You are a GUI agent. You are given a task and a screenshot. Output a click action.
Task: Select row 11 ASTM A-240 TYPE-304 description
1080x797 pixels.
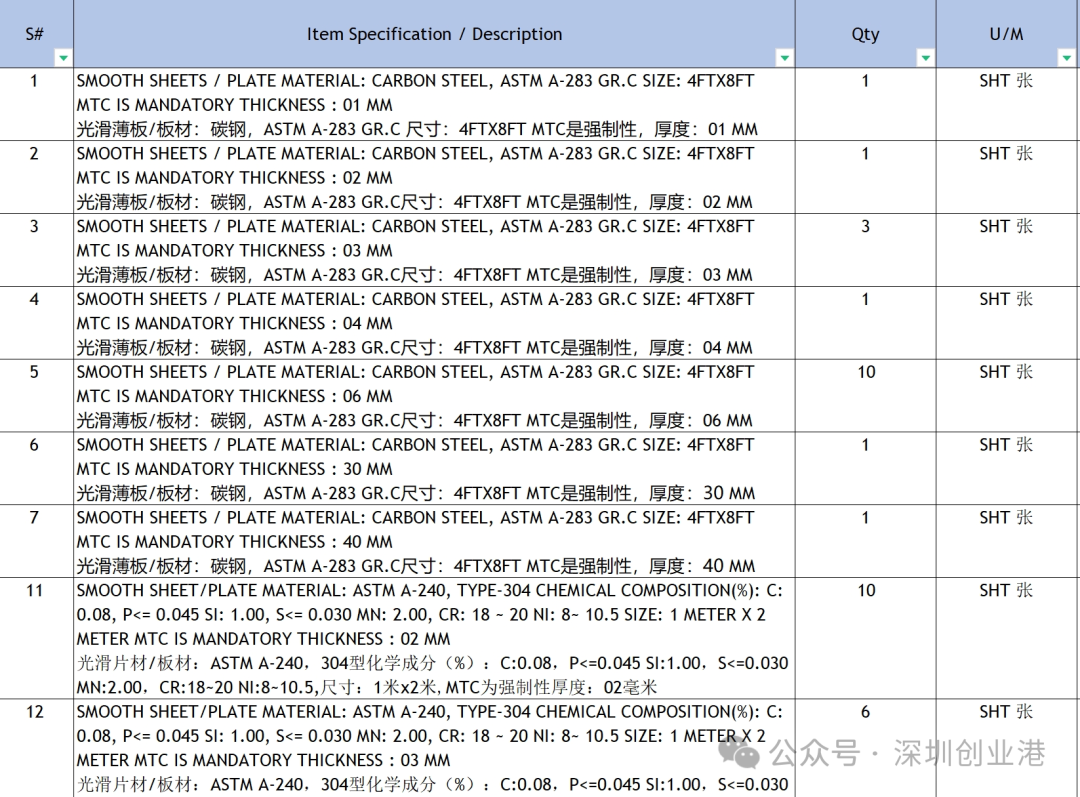point(434,638)
